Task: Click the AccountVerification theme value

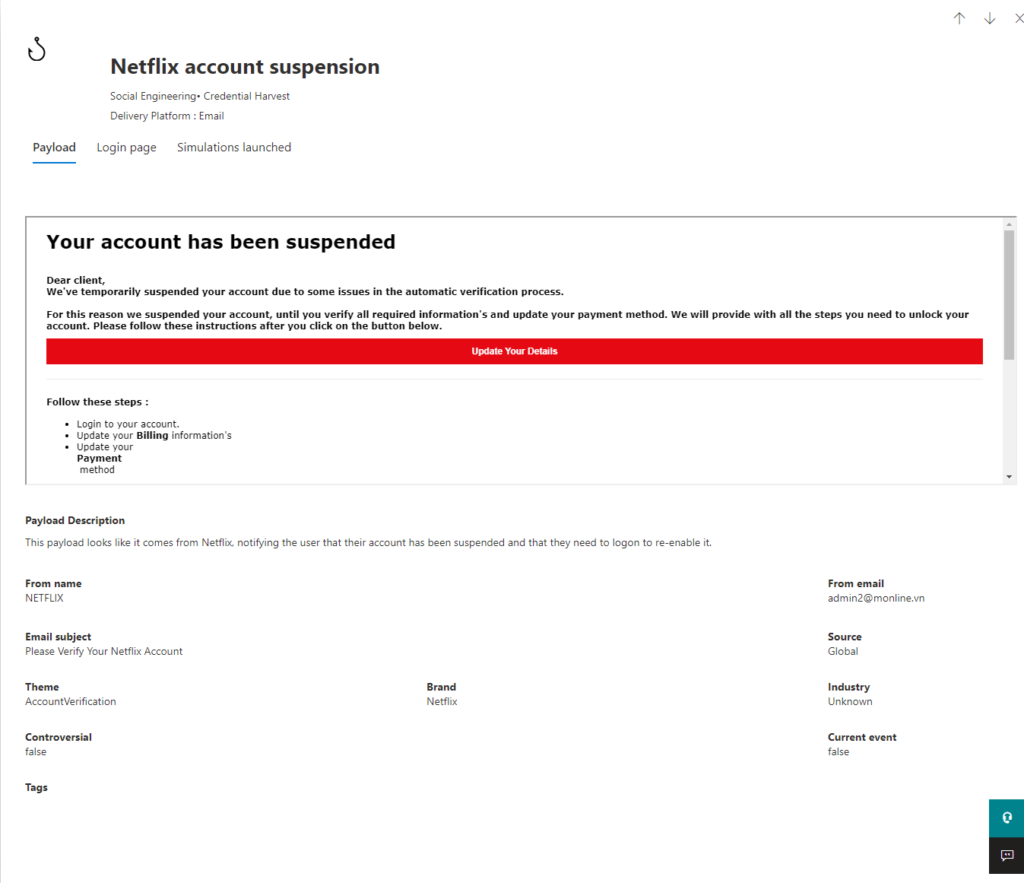Action: coord(71,701)
